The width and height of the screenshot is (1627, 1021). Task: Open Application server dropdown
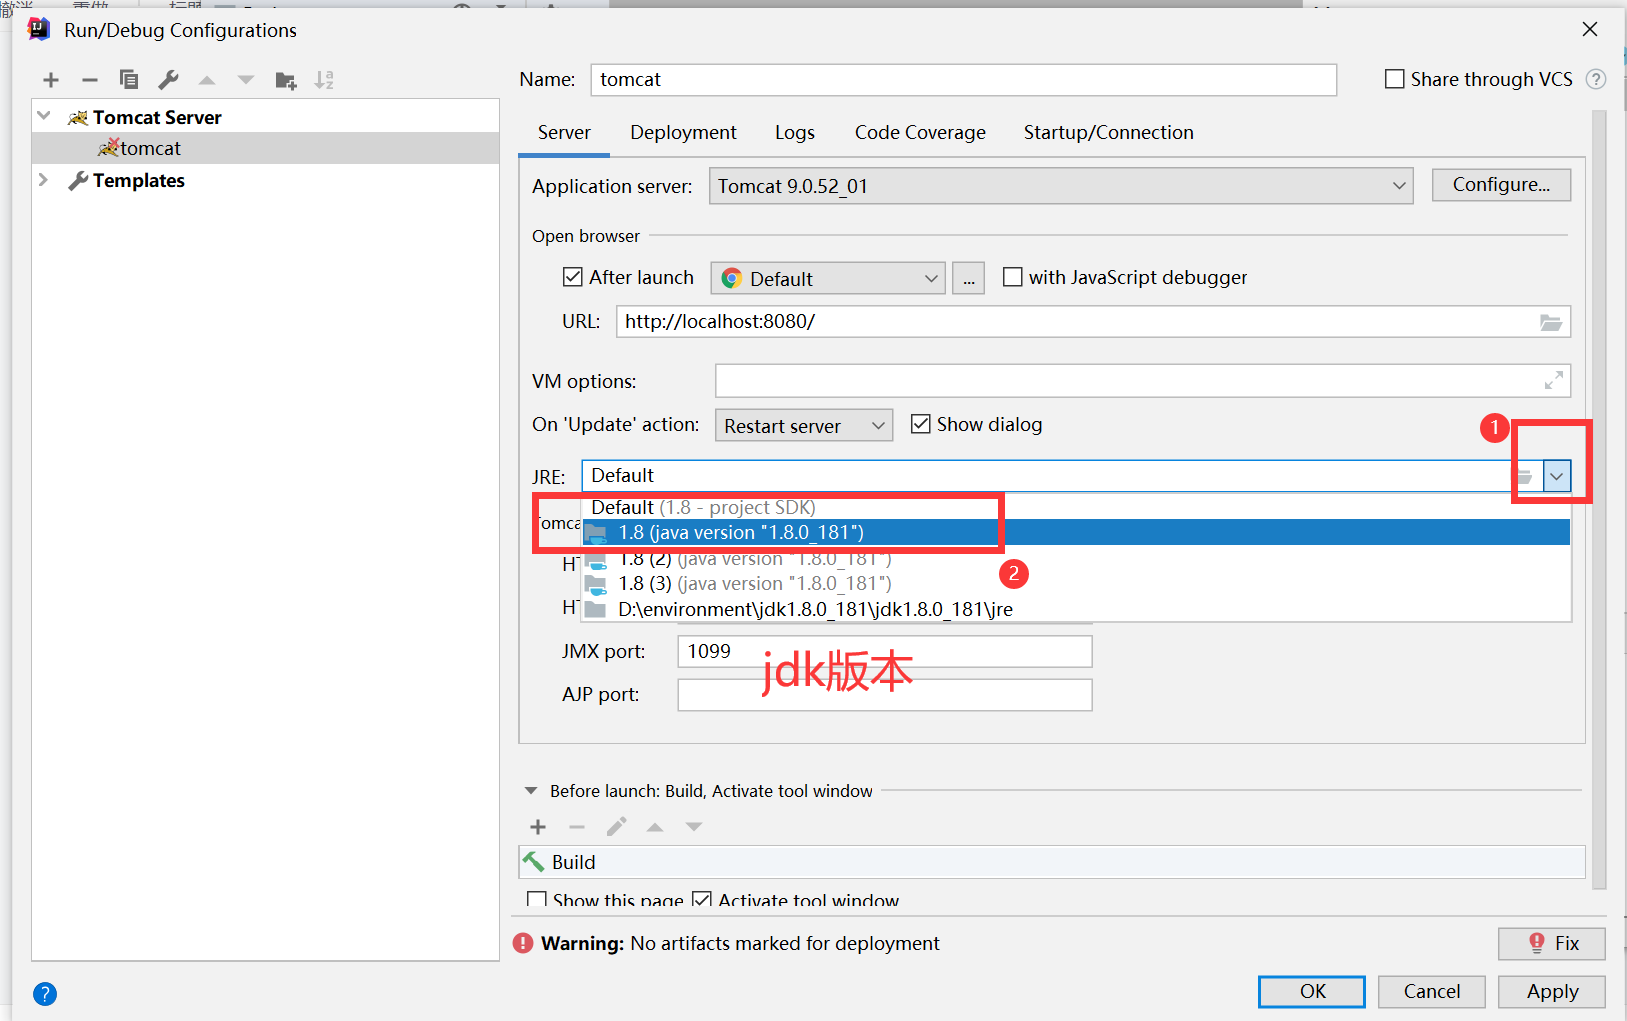[x=1061, y=186]
